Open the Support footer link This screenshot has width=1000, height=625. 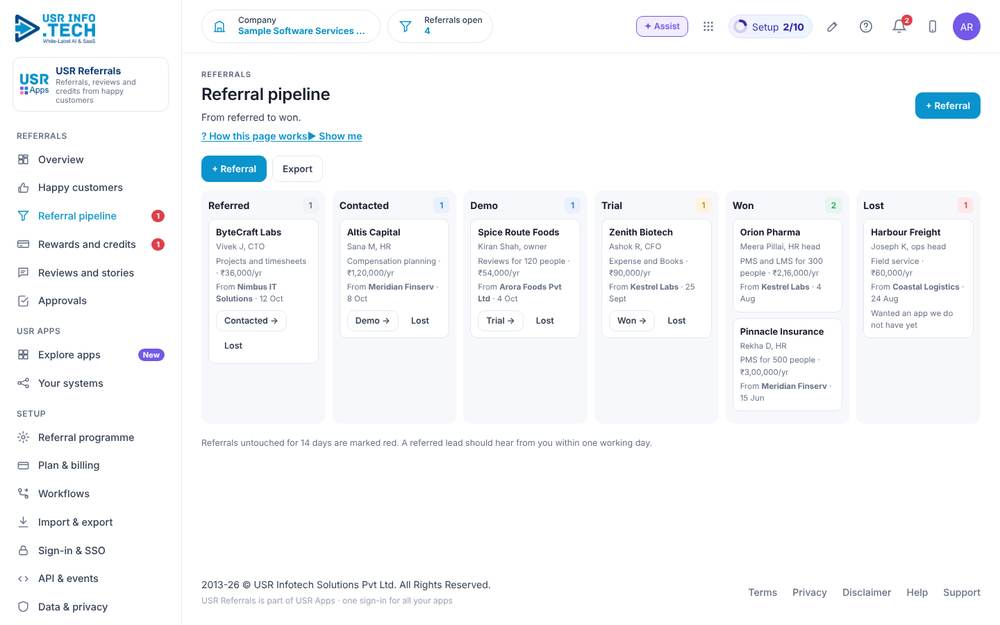(961, 592)
